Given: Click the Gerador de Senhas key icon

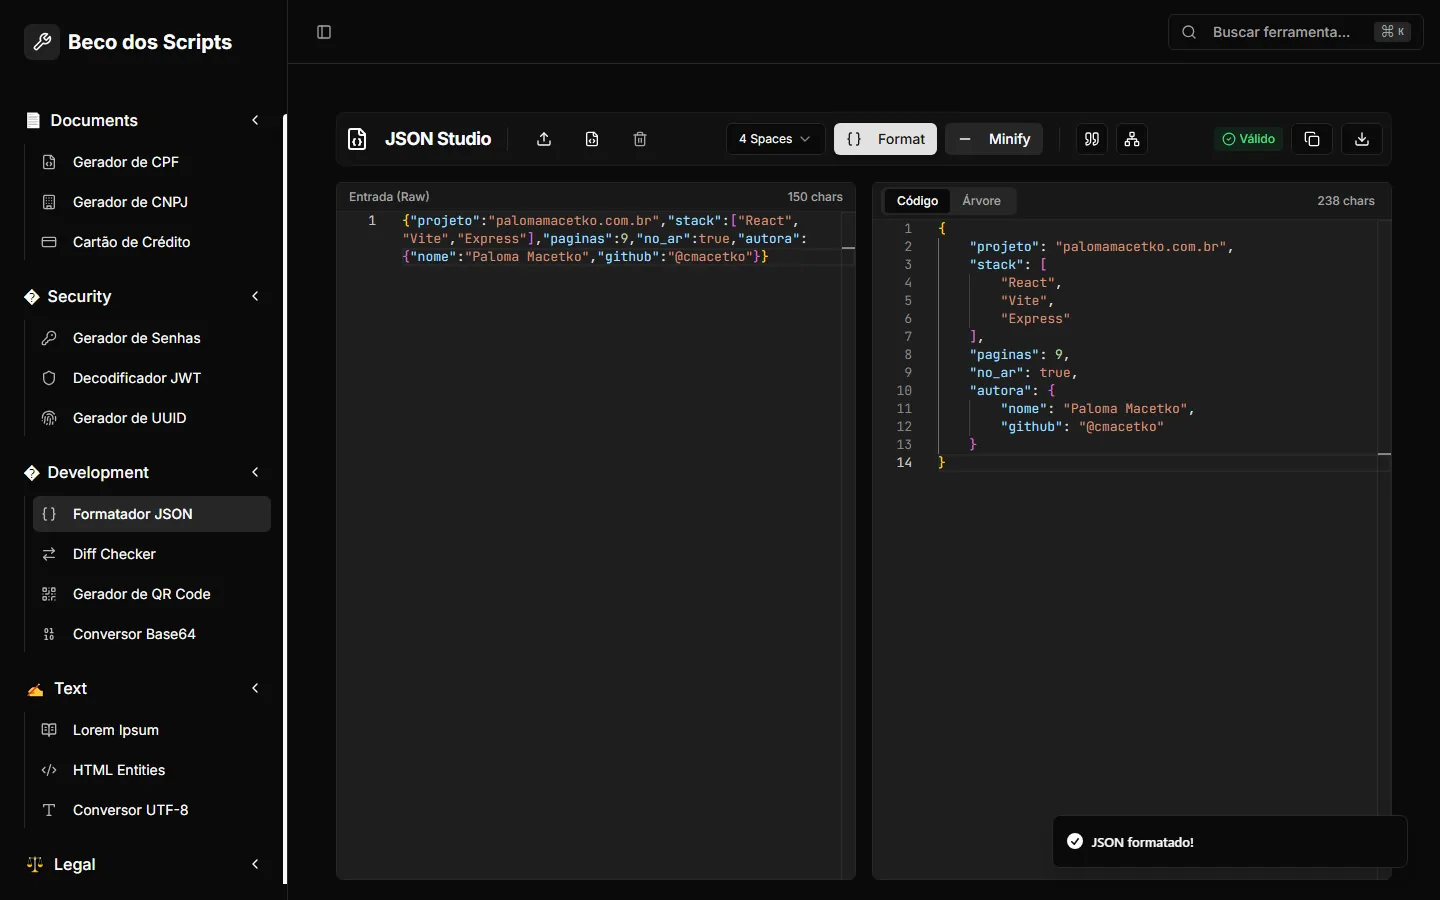Looking at the screenshot, I should 49,338.
